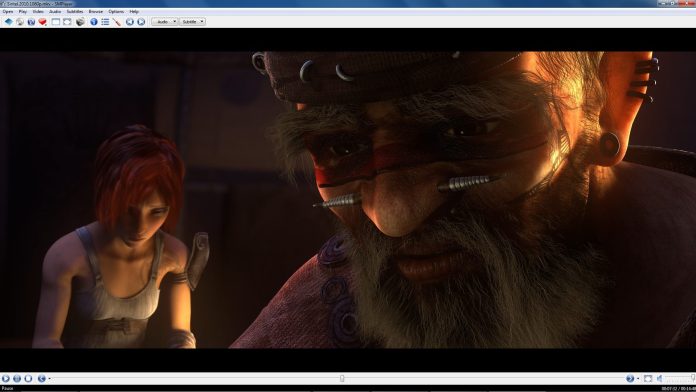Open the disc icon in the toolbar
Screen dimensions: 696x392
click(x=20, y=22)
